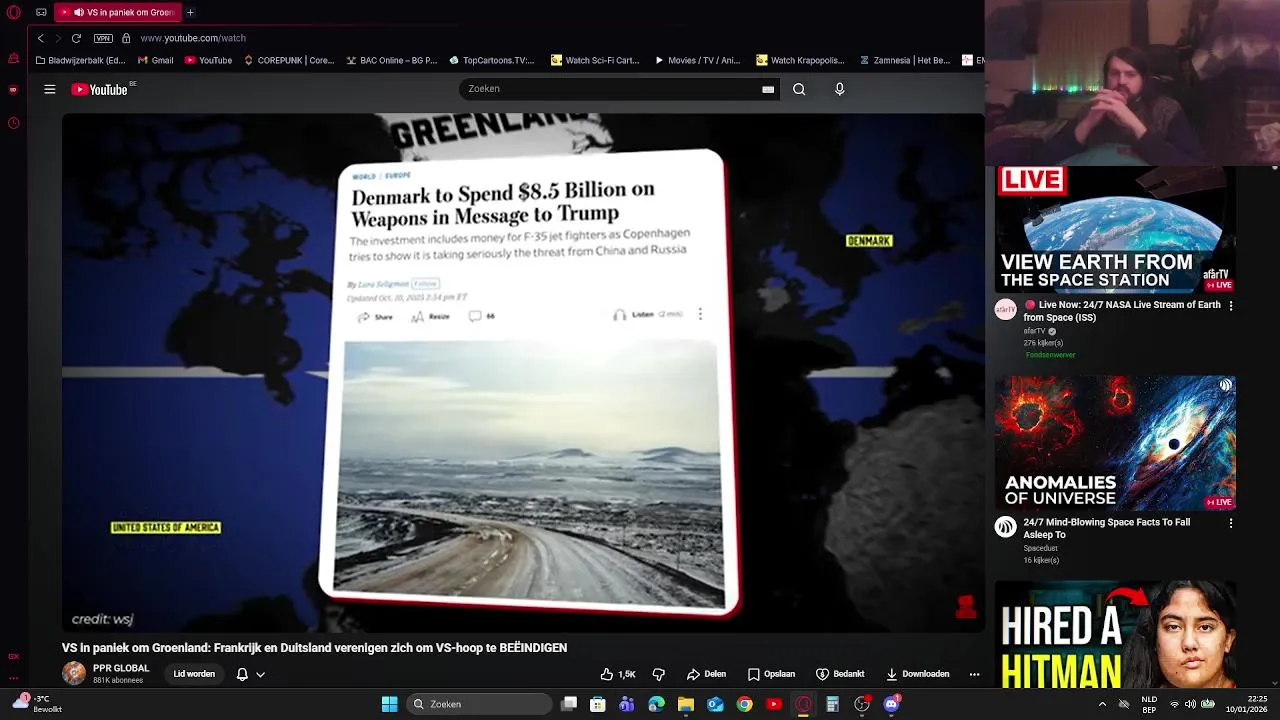1280x720 pixels.
Task: Open the PPR GLOBAL channel name link
Action: [x=121, y=668]
